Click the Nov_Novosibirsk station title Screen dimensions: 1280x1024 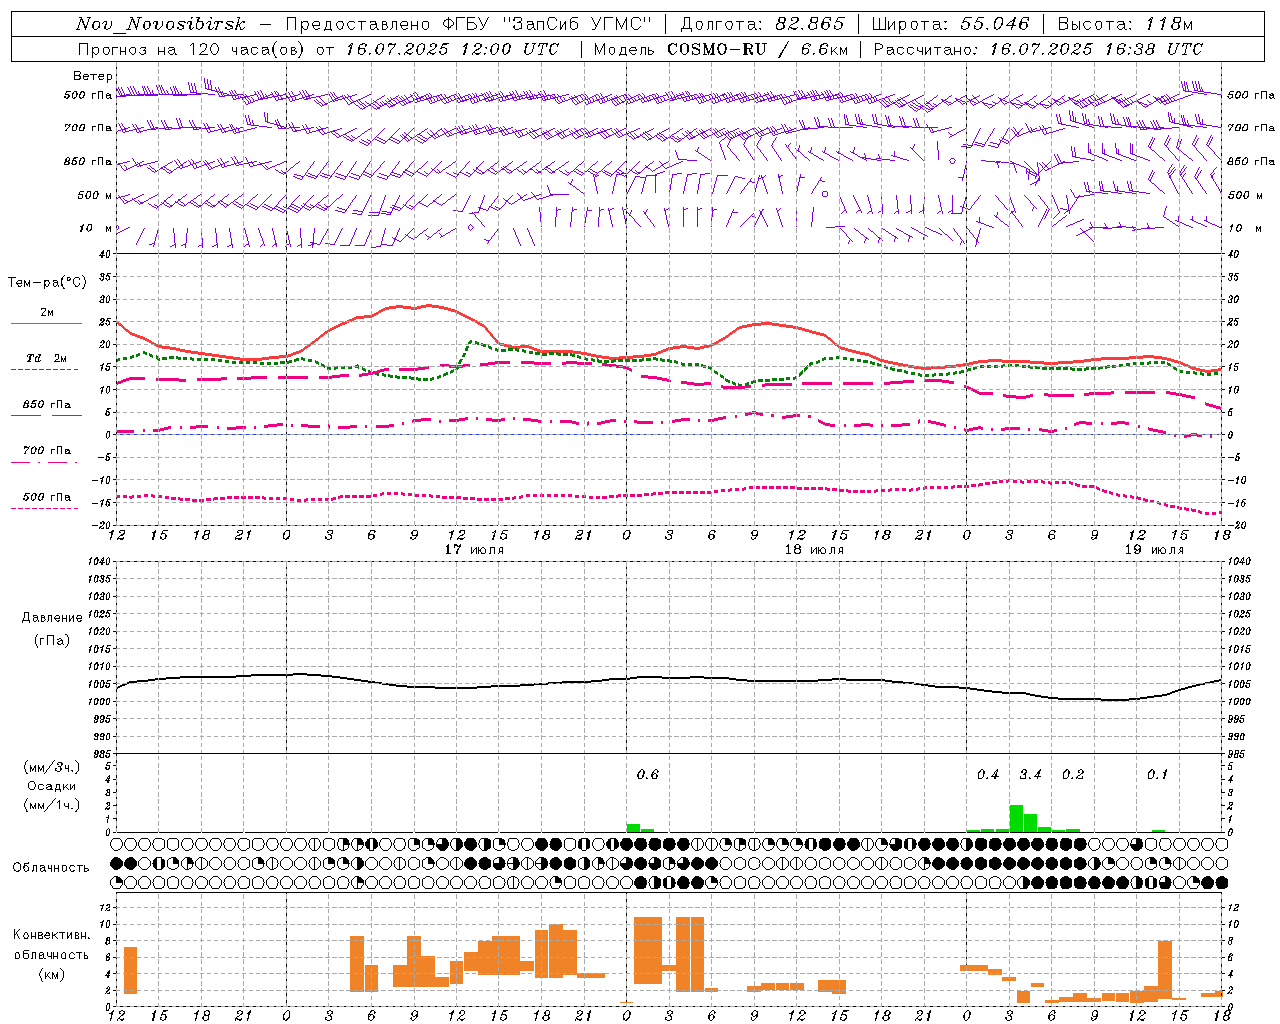coord(161,24)
